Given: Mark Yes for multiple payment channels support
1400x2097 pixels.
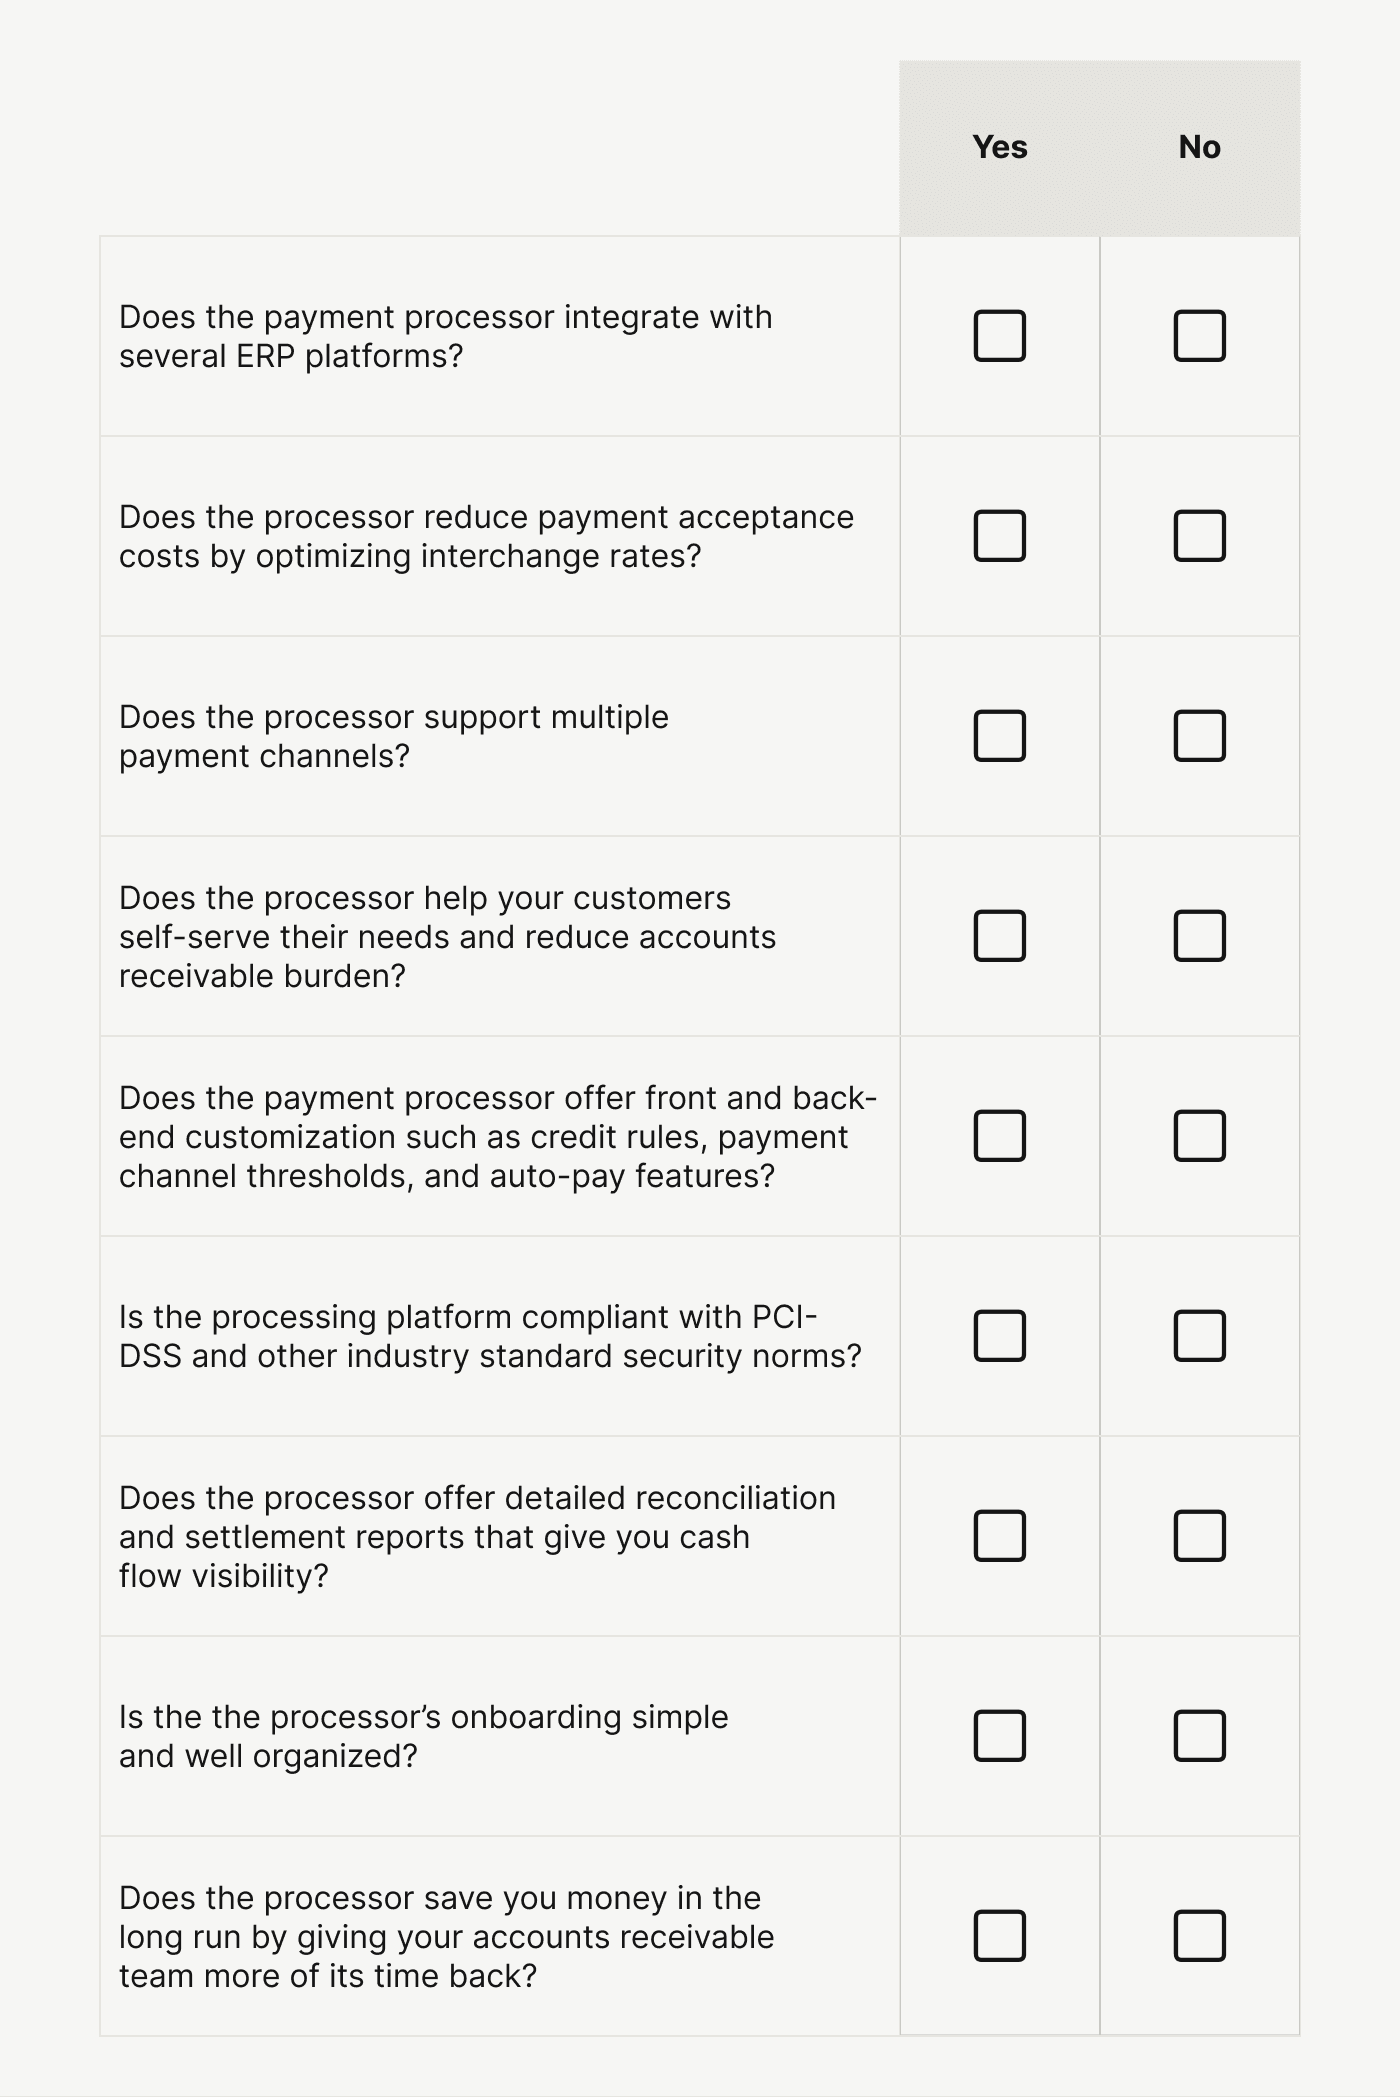Looking at the screenshot, I should [x=1000, y=736].
